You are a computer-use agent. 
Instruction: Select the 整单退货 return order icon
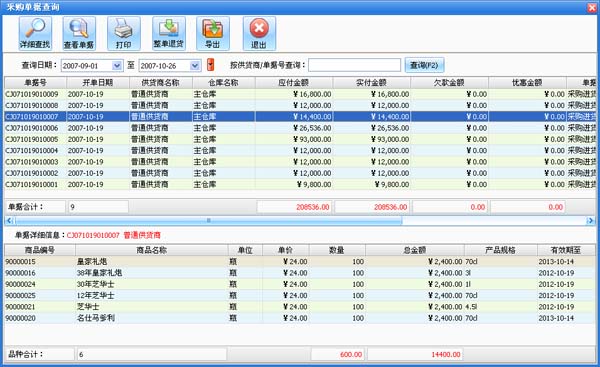tap(169, 33)
